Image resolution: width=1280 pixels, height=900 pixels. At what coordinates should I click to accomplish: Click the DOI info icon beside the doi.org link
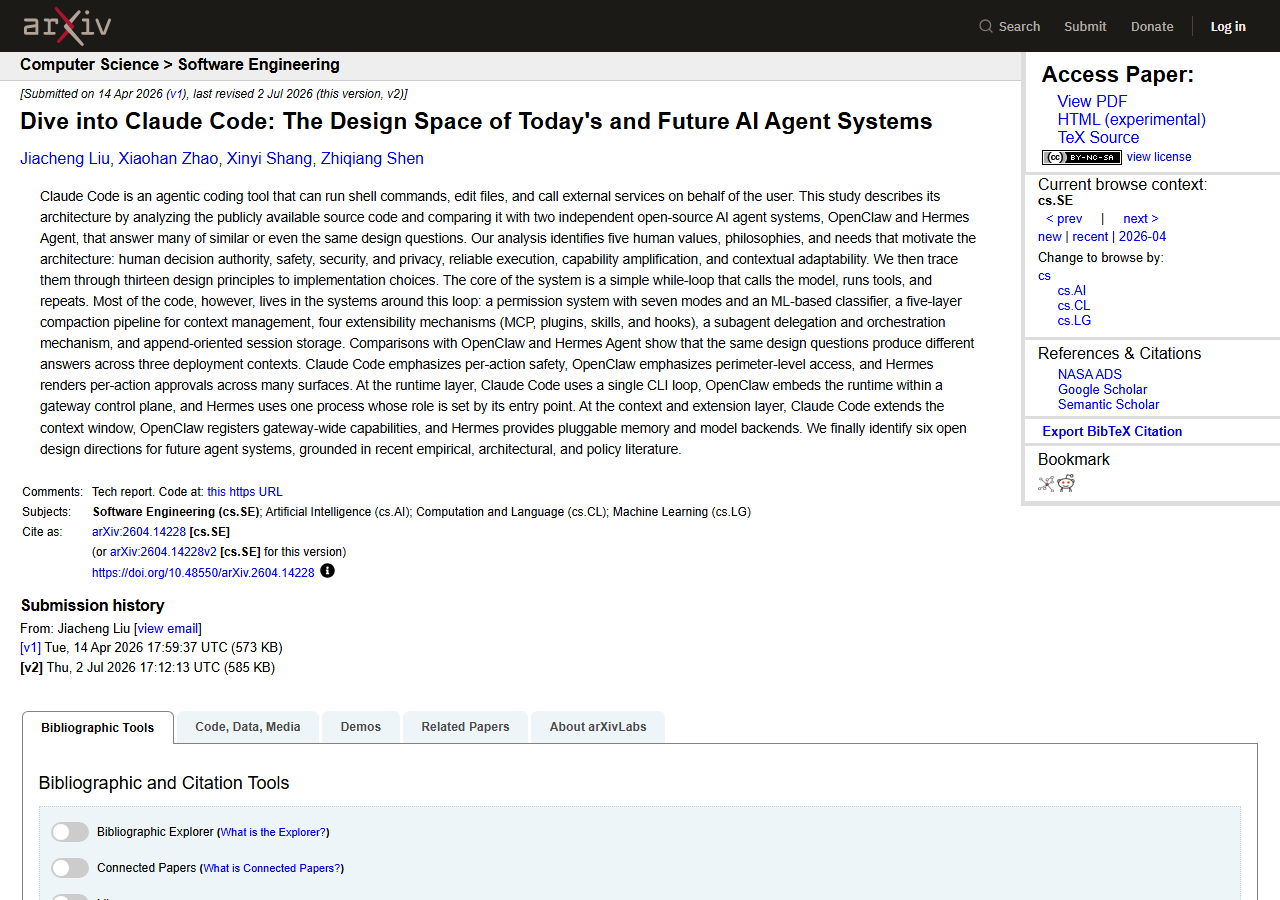[327, 571]
